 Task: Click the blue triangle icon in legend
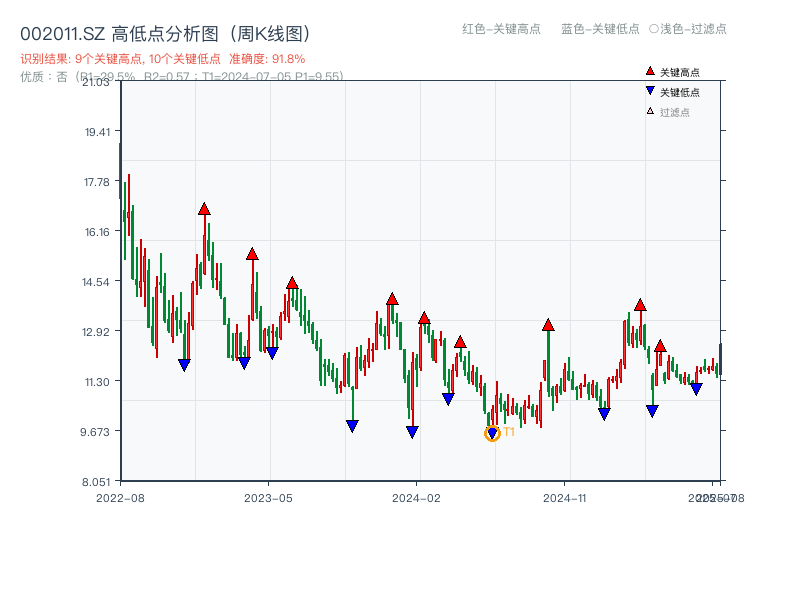pos(650,91)
